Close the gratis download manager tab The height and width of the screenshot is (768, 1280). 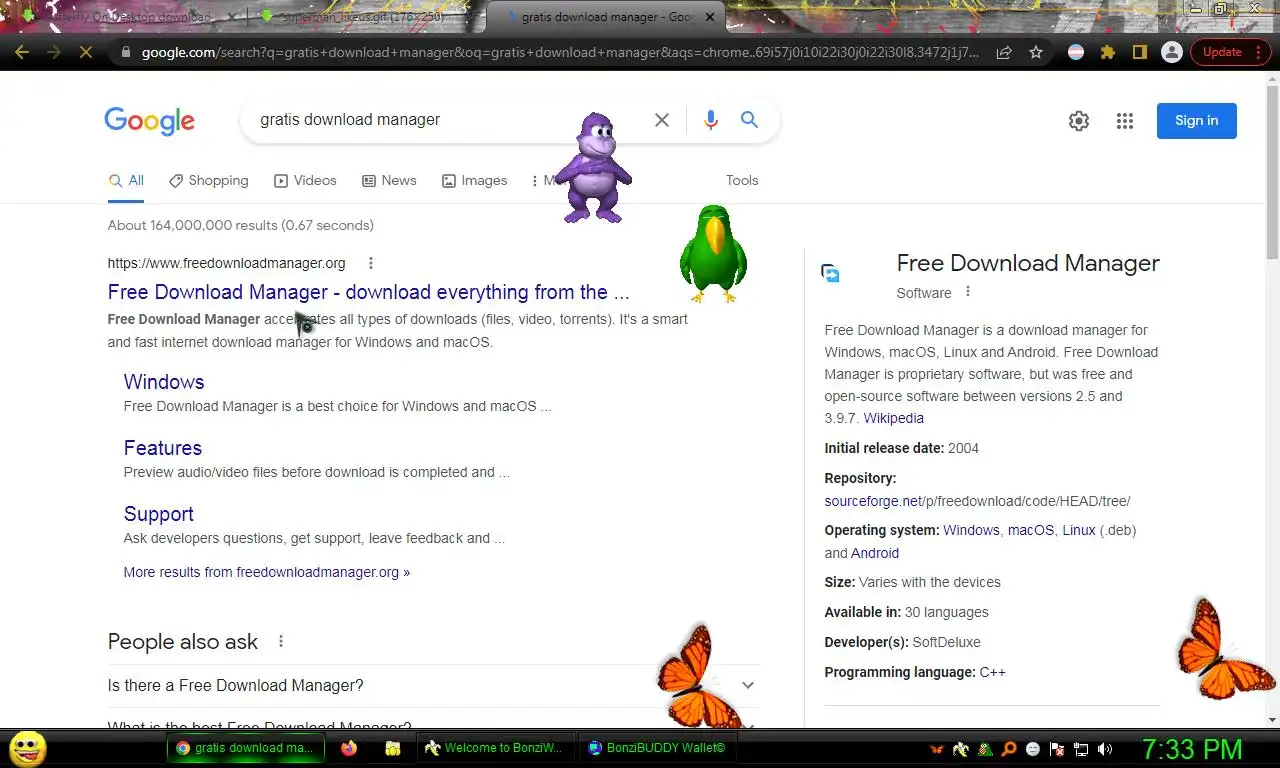(x=709, y=17)
